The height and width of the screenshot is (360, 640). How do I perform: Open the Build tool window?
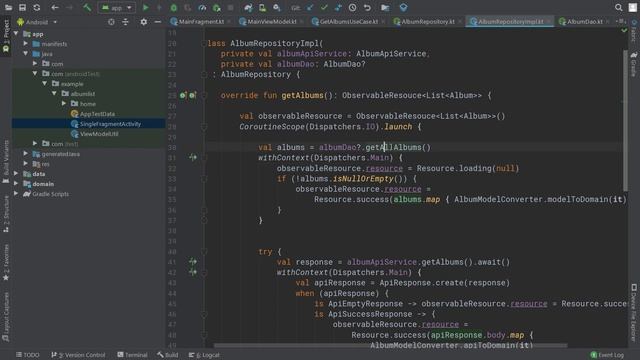(x=168, y=355)
